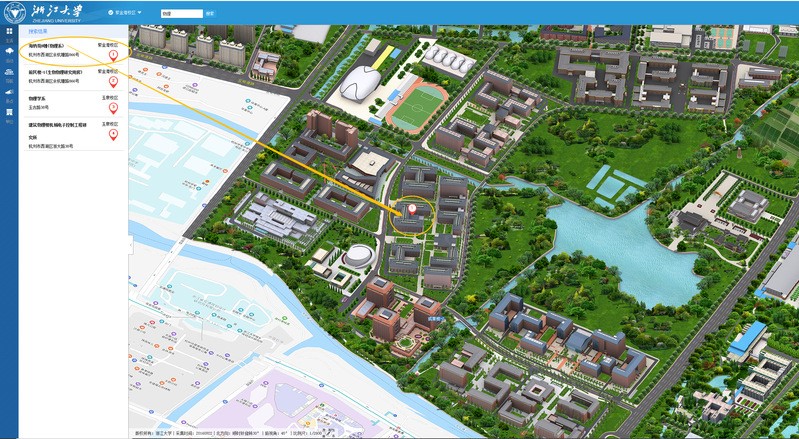The height and width of the screenshot is (439, 799).
Task: Click the four-square grid icon in the sidebar
Action: coord(9,32)
